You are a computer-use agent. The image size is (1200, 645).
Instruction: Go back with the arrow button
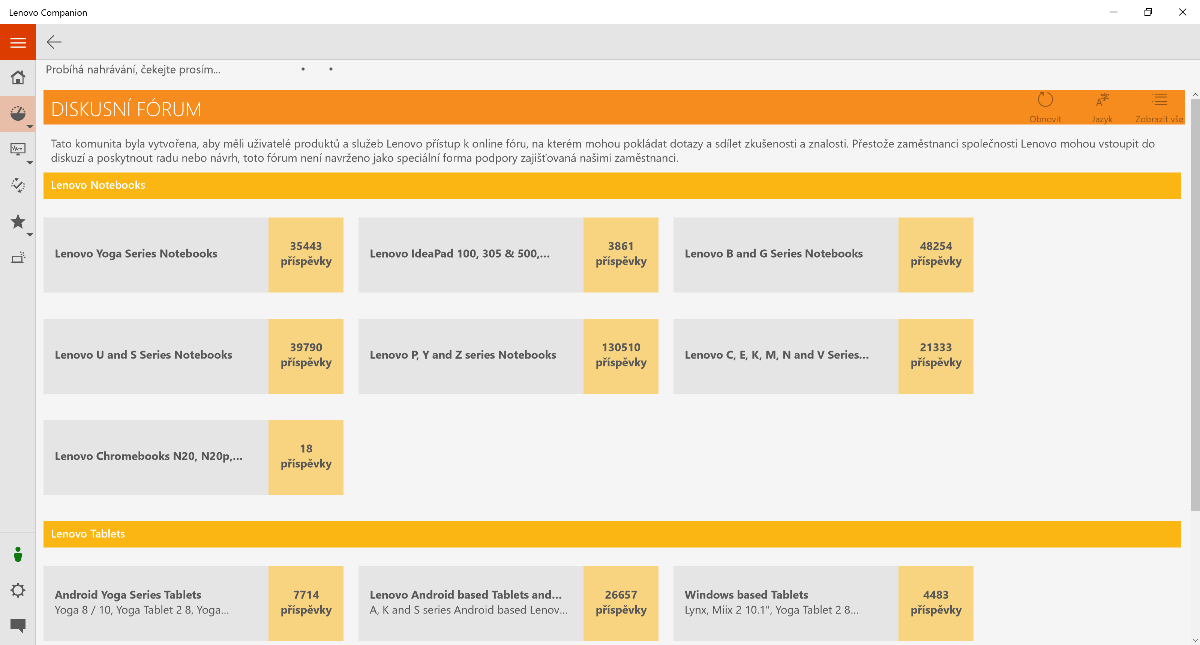pyautogui.click(x=54, y=42)
